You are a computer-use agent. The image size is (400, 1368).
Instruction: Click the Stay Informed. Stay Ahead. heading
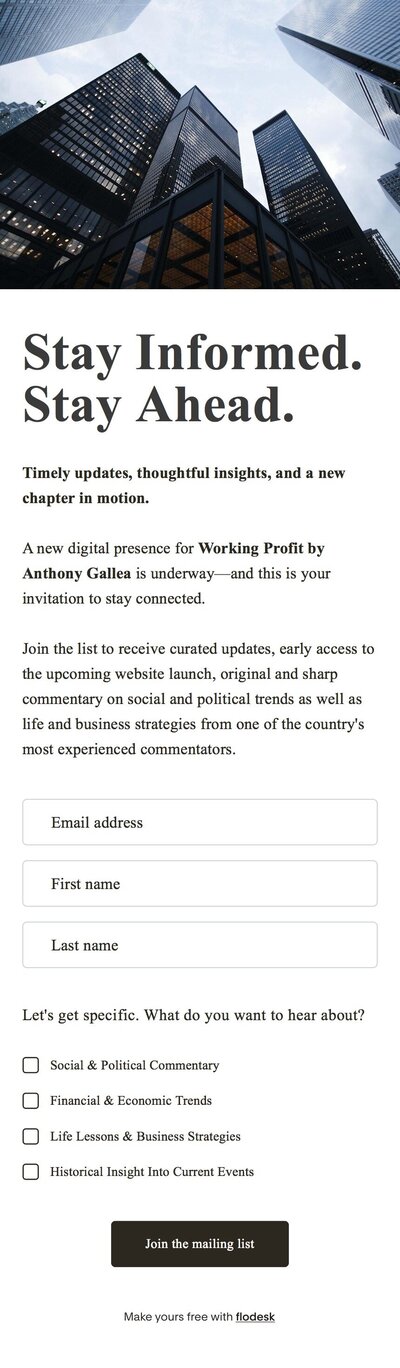tap(192, 378)
